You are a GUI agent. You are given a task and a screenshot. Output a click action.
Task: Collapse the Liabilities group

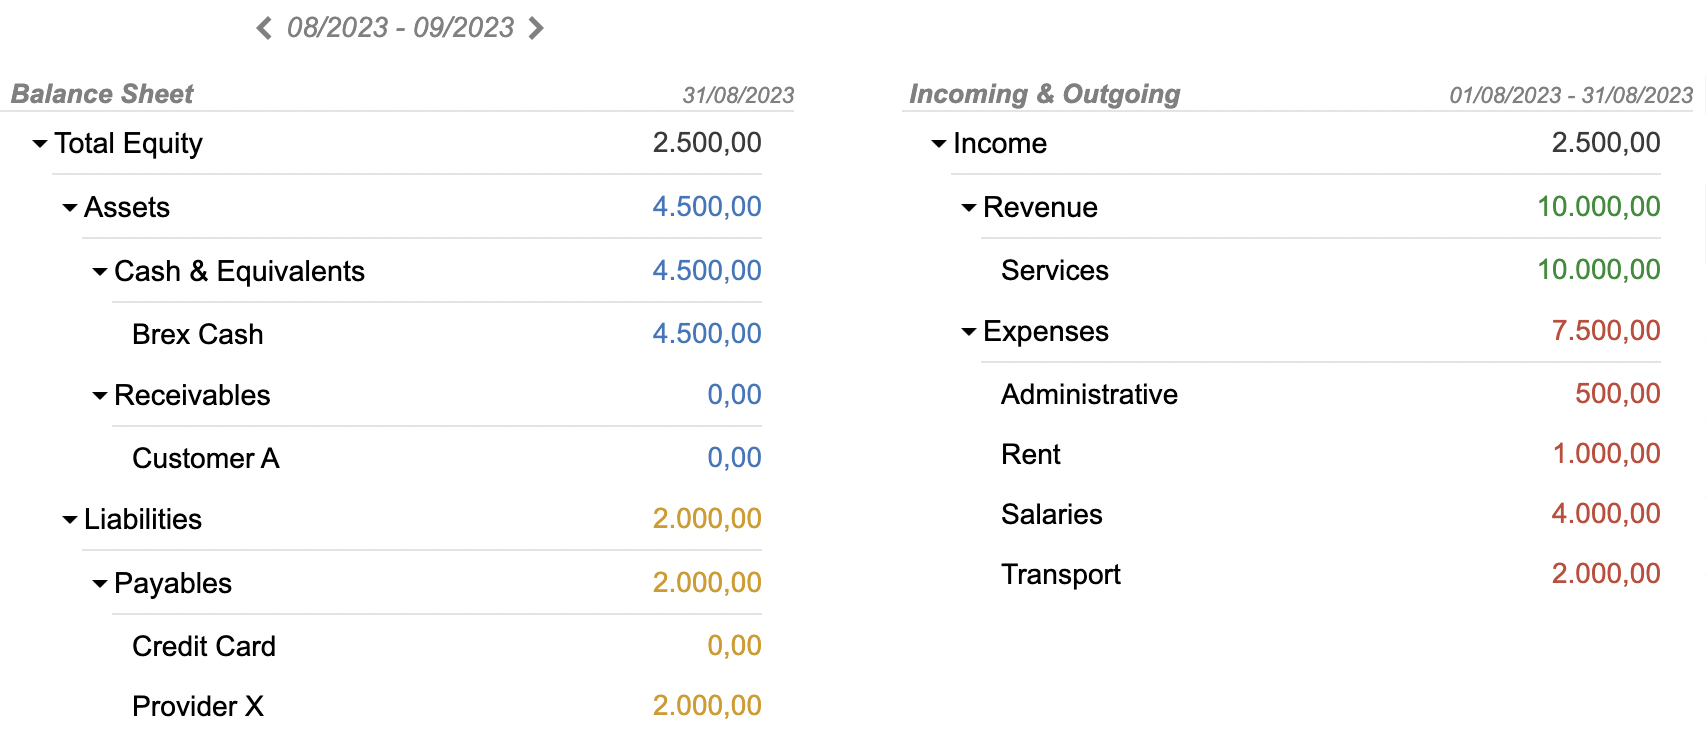[68, 519]
